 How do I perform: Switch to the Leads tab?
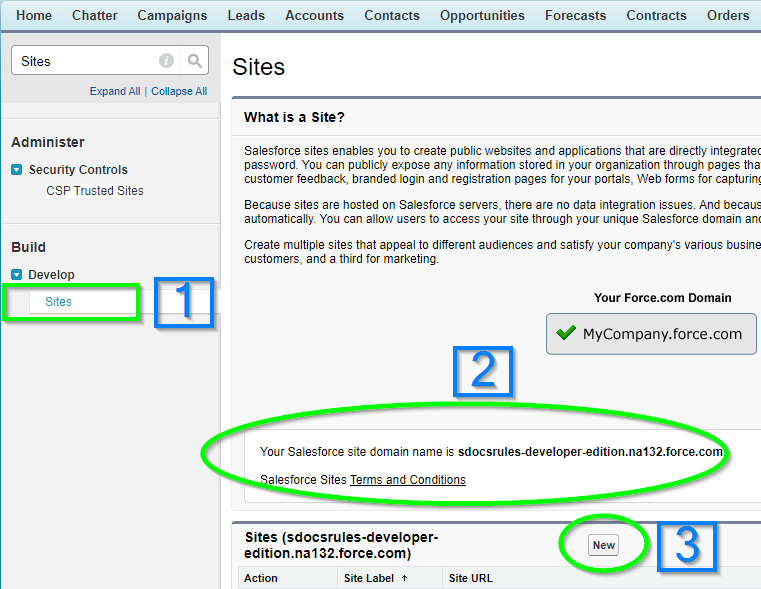click(x=246, y=16)
